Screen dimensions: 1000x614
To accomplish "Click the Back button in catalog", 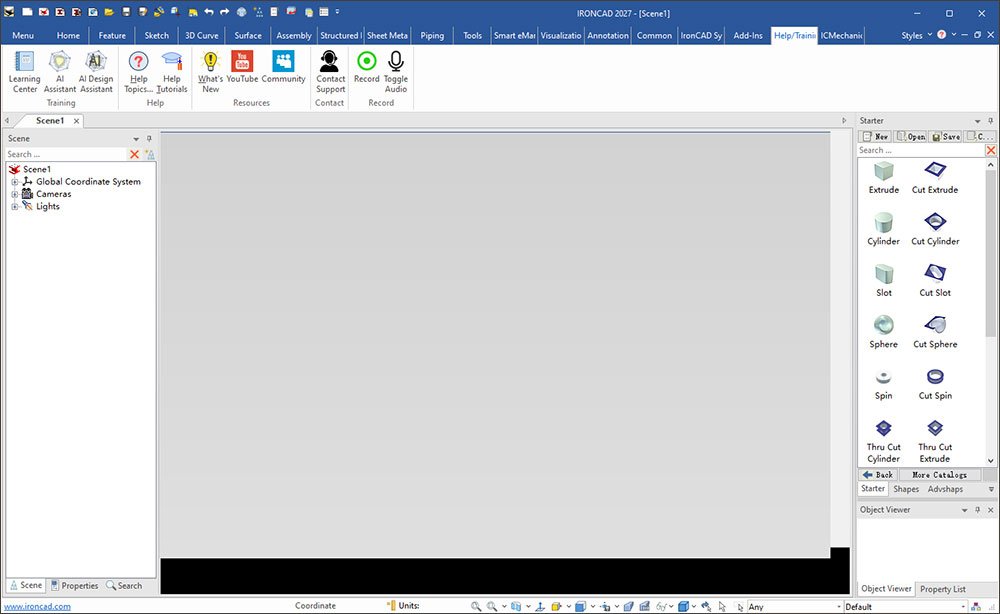I will [878, 475].
